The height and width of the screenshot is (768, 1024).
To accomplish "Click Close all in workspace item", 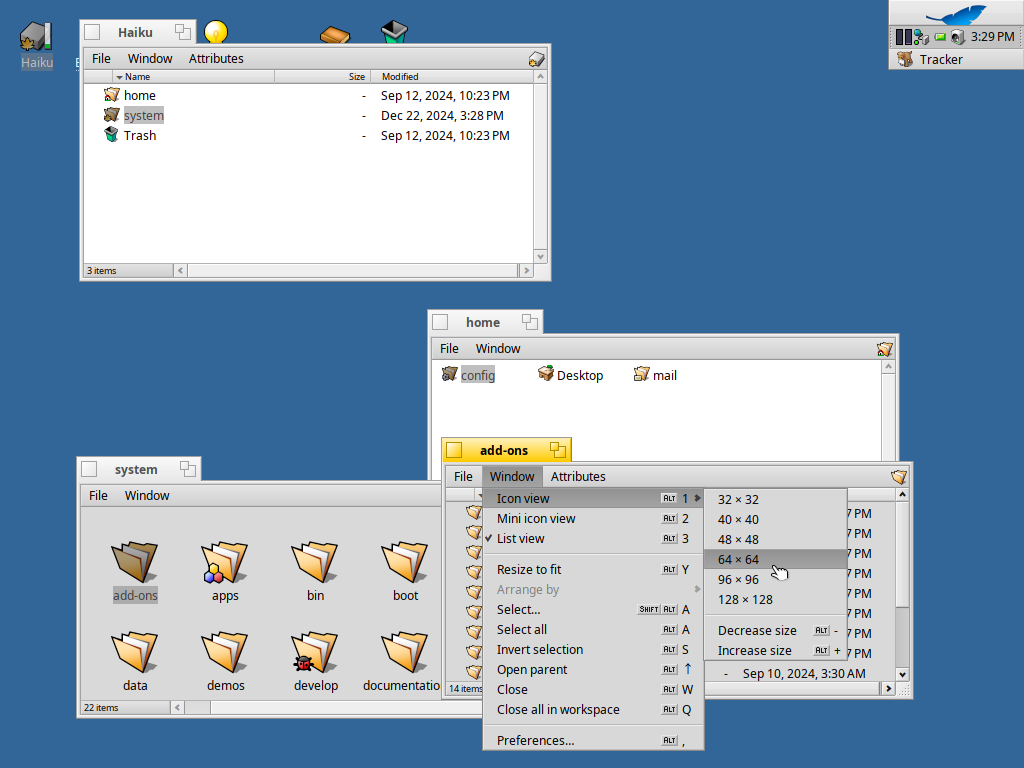I will 593,710.
